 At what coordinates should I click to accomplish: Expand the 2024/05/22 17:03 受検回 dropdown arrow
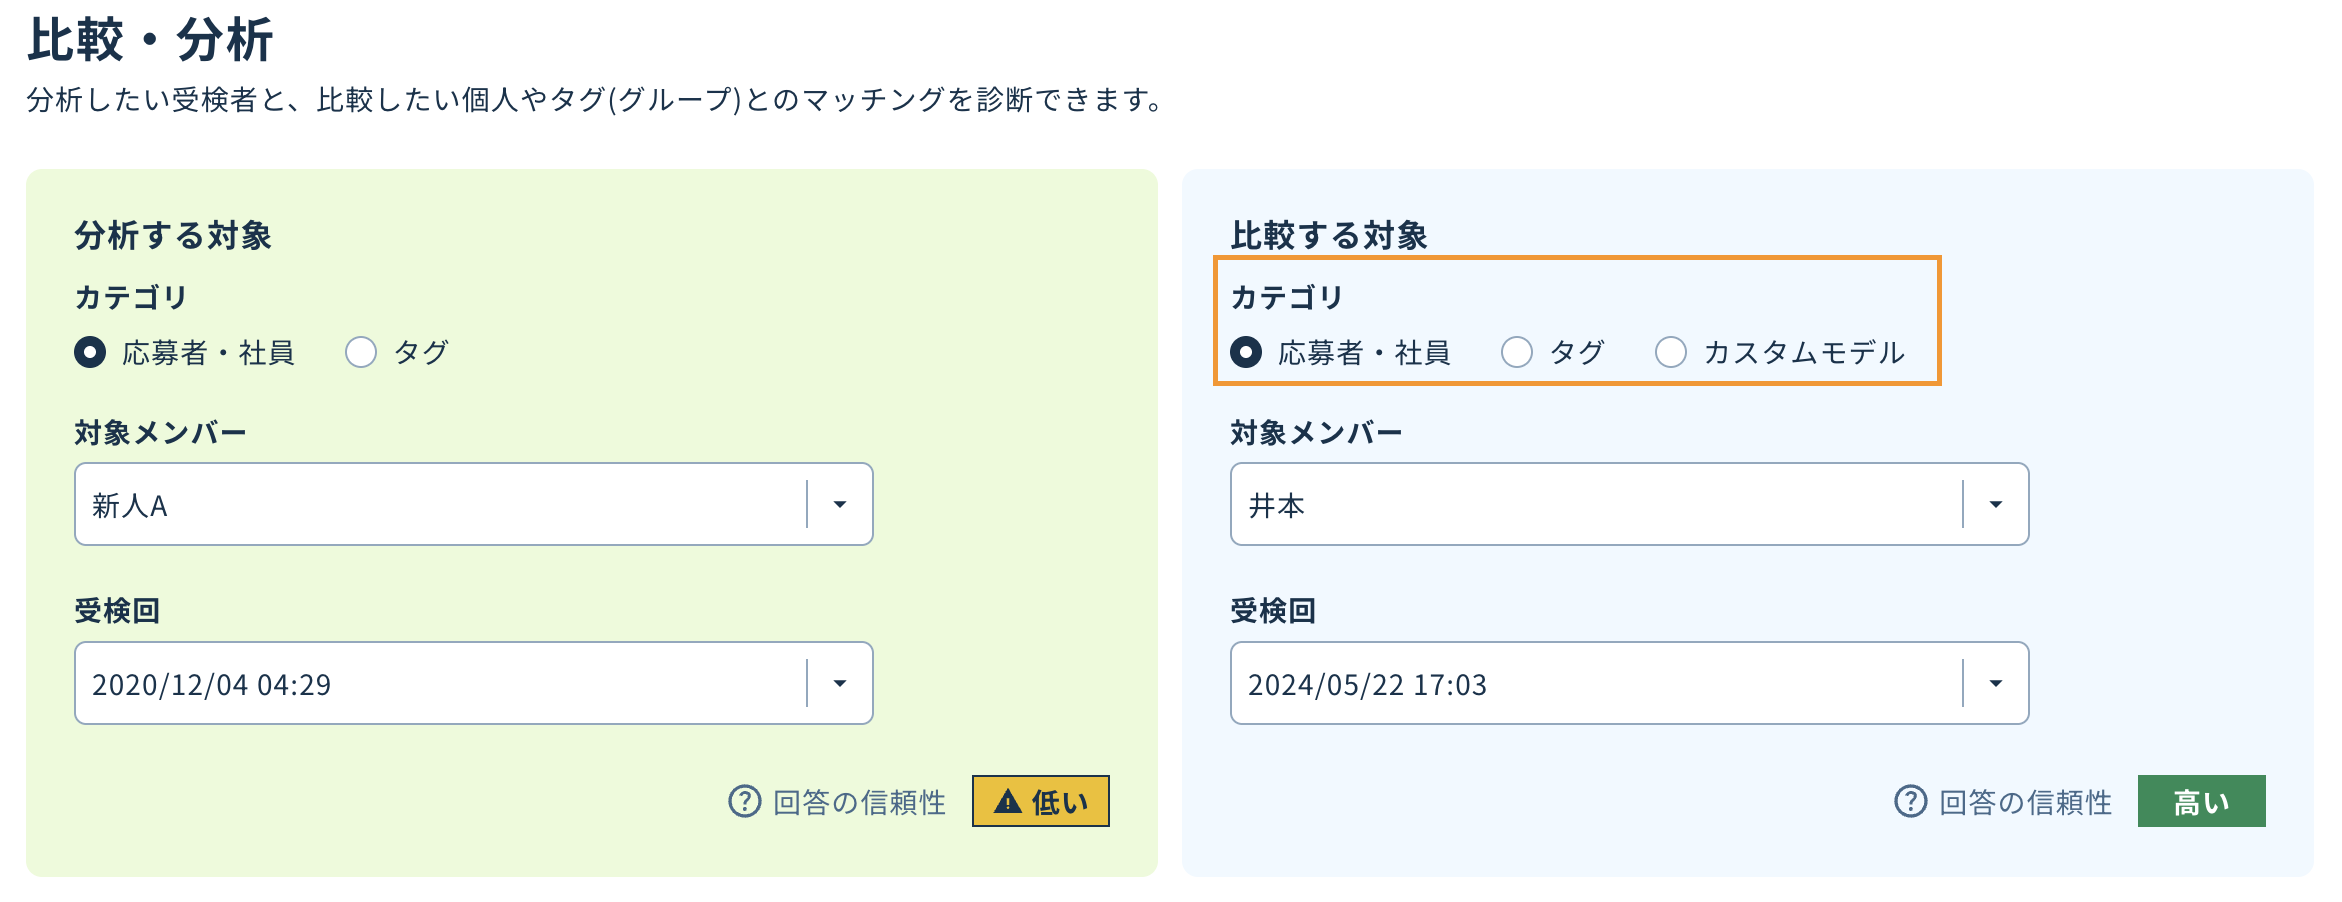click(1996, 683)
